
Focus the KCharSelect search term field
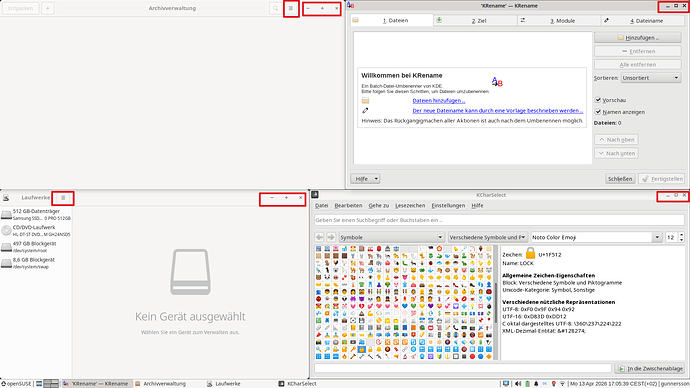pos(499,220)
